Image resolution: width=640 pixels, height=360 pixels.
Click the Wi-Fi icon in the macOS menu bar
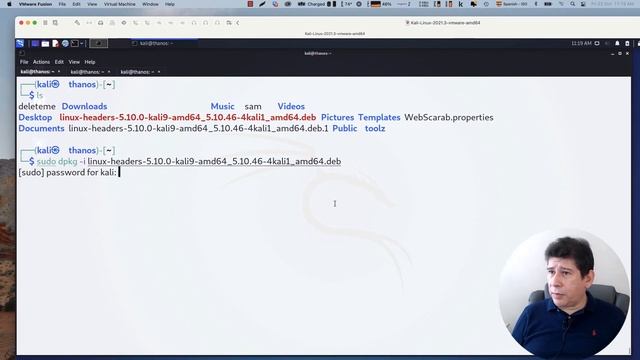(x=561, y=4)
